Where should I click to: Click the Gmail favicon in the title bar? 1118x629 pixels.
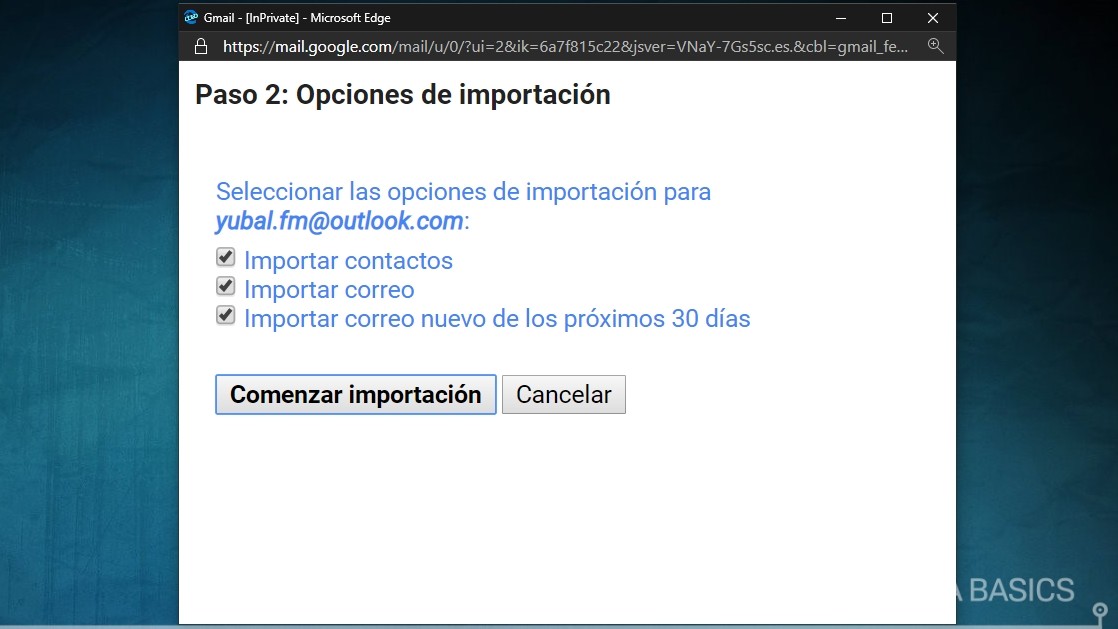[190, 17]
